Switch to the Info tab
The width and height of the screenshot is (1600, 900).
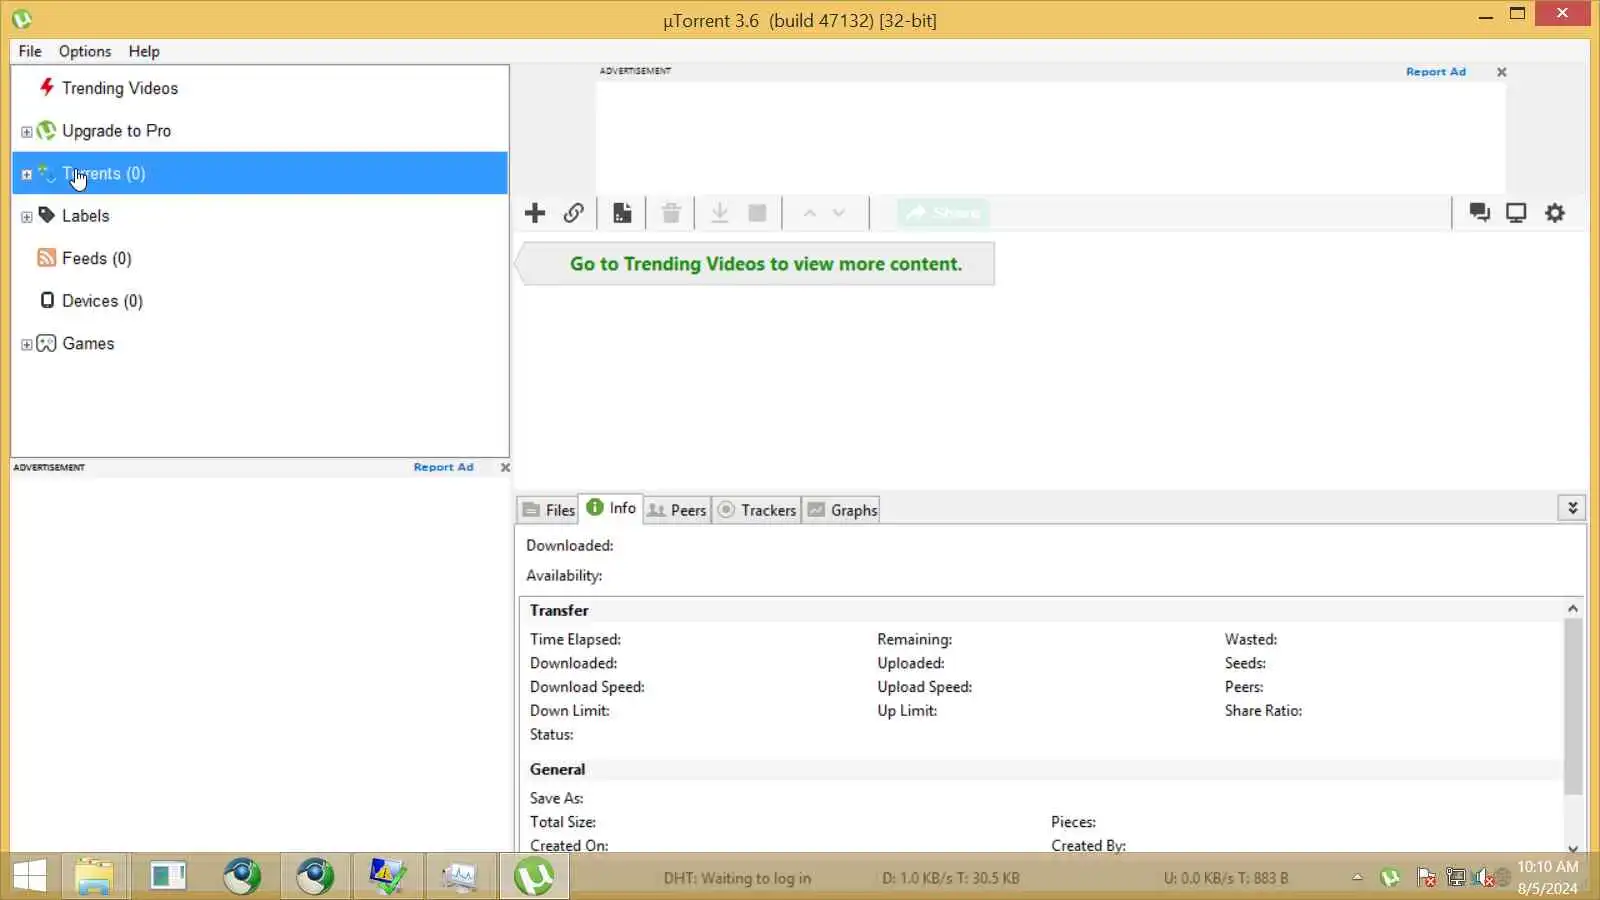click(x=611, y=508)
